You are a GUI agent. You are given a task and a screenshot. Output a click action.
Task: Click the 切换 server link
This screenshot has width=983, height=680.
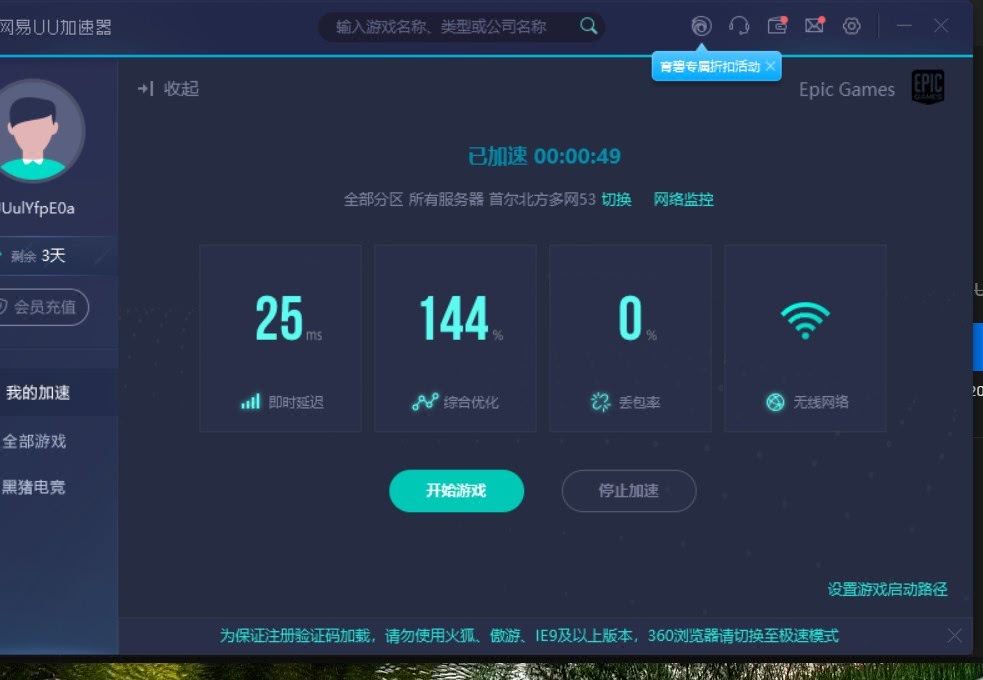pos(616,199)
